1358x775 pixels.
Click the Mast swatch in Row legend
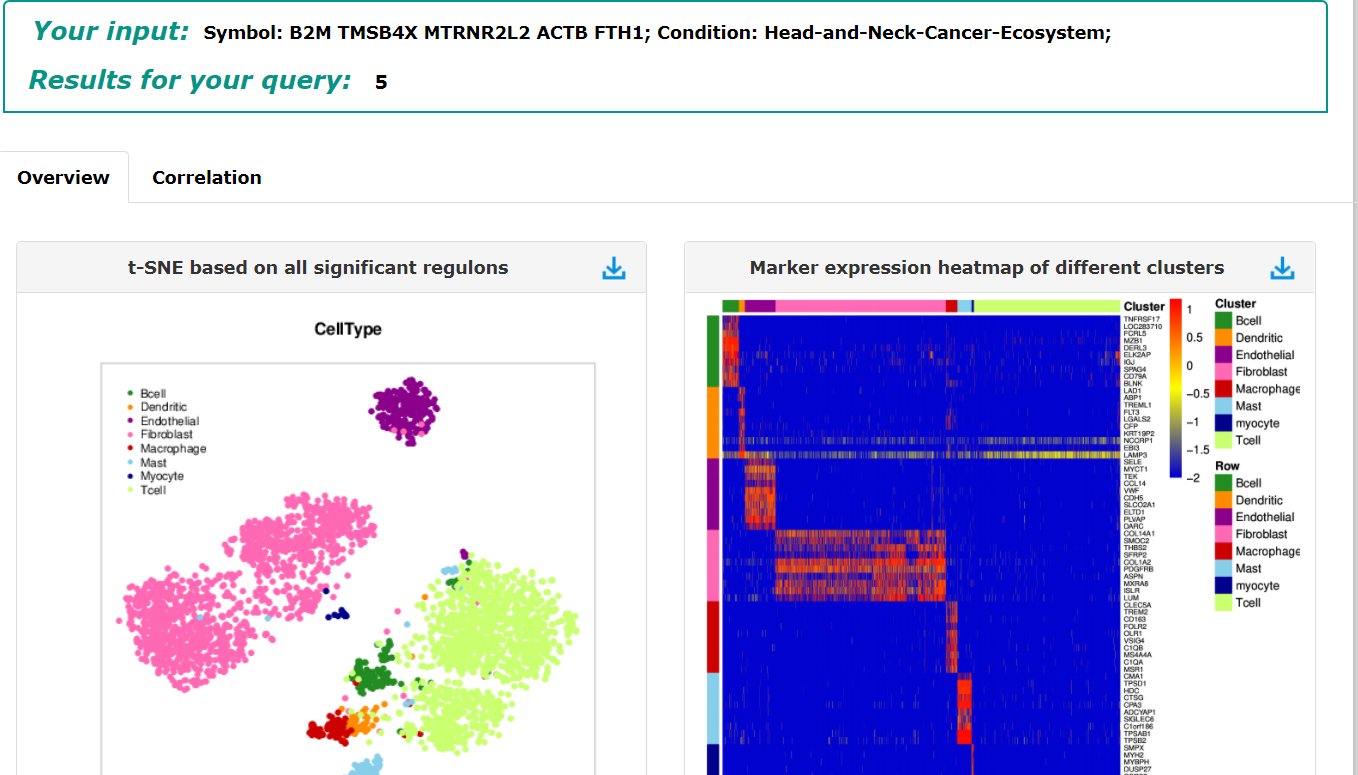pos(1223,568)
